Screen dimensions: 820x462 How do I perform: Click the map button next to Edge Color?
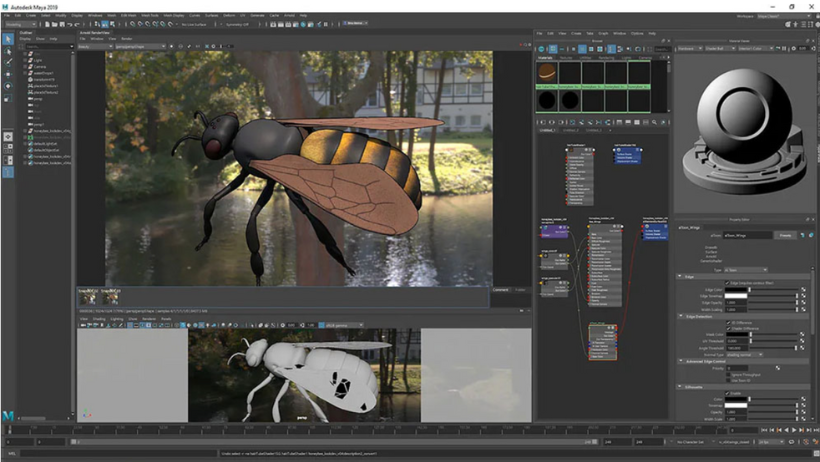pyautogui.click(x=803, y=289)
